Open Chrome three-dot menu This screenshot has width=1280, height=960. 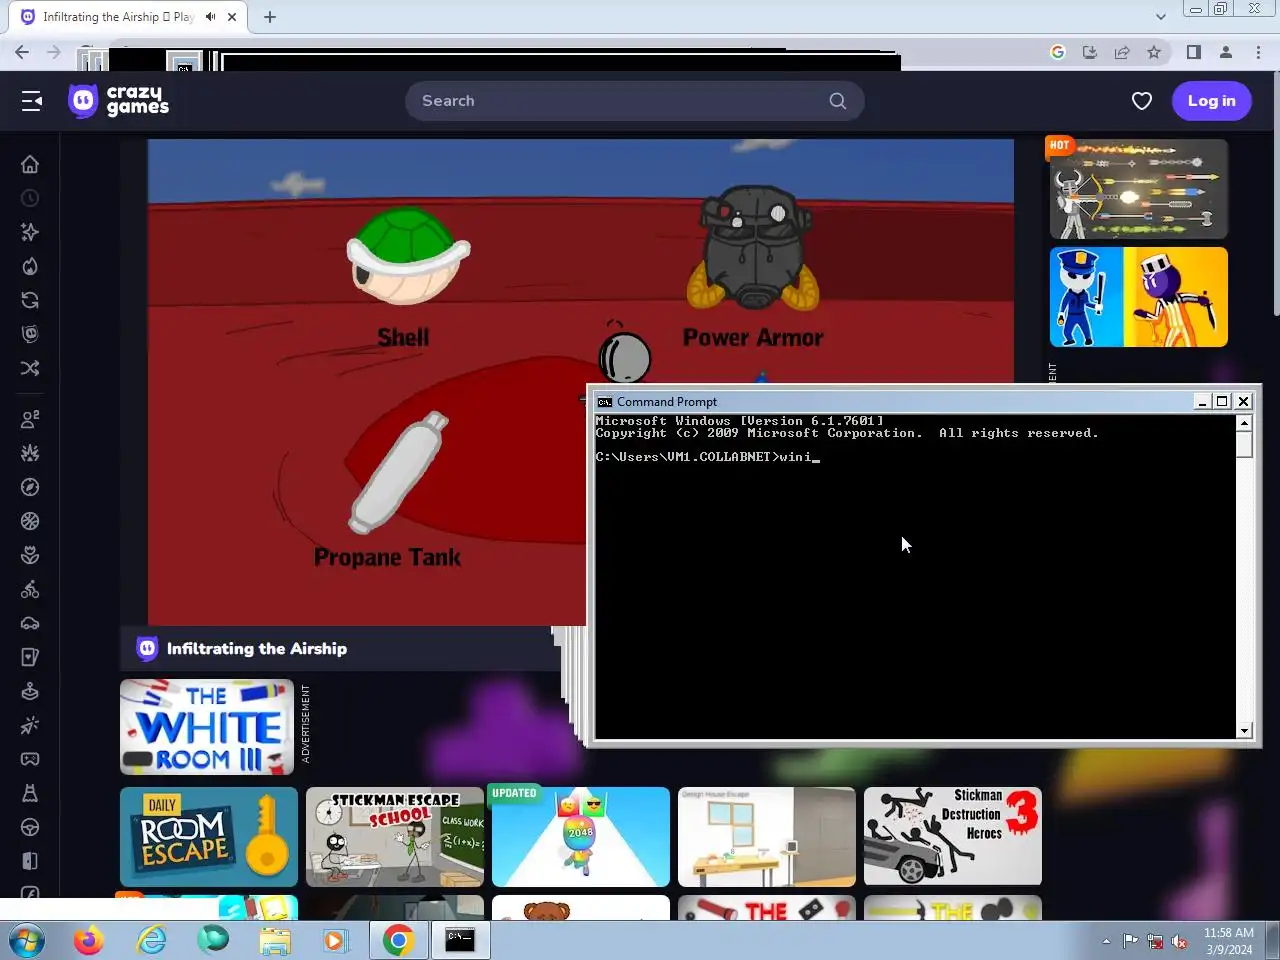click(x=1258, y=52)
